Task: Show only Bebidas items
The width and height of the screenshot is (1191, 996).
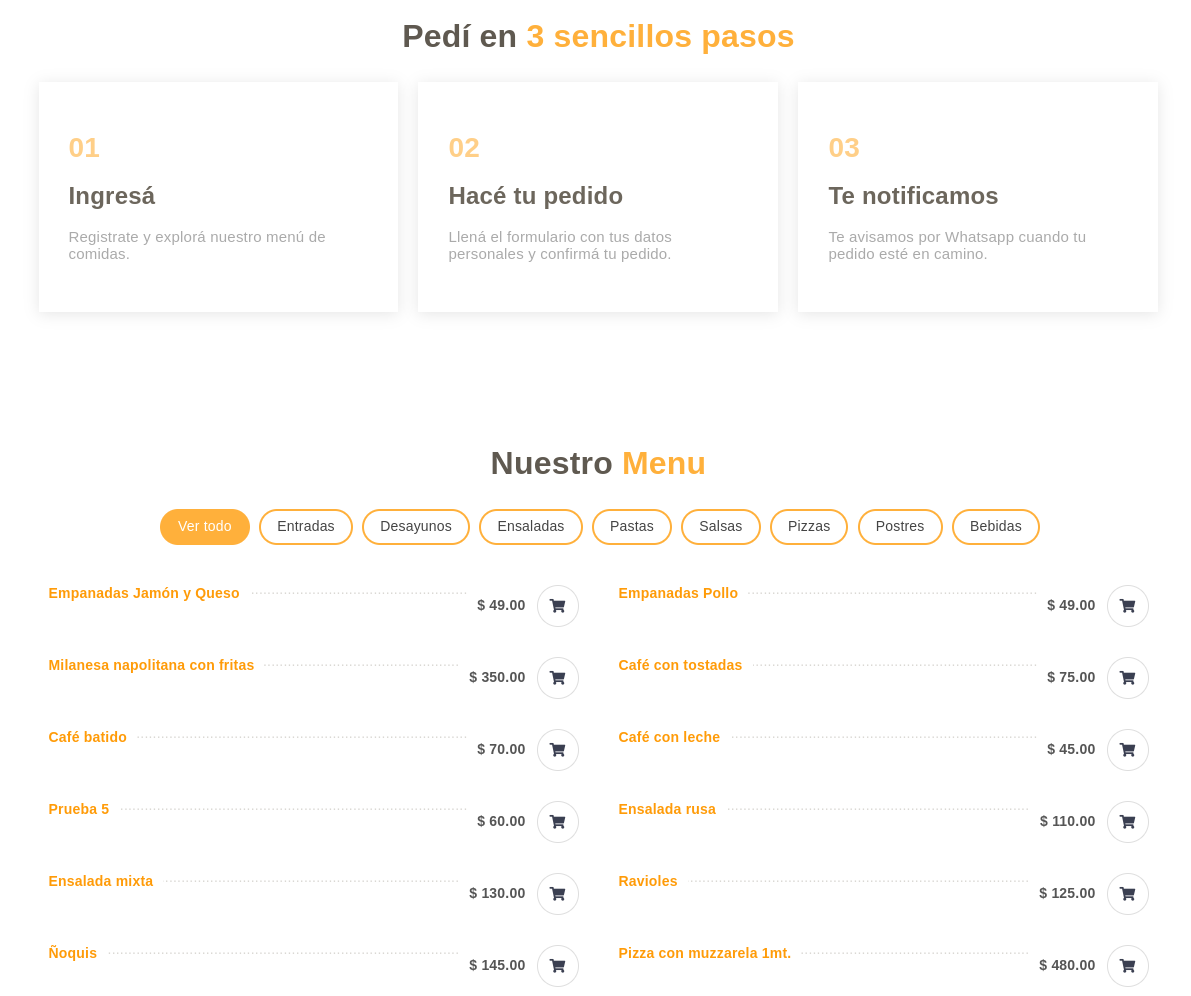Action: pyautogui.click(x=995, y=527)
